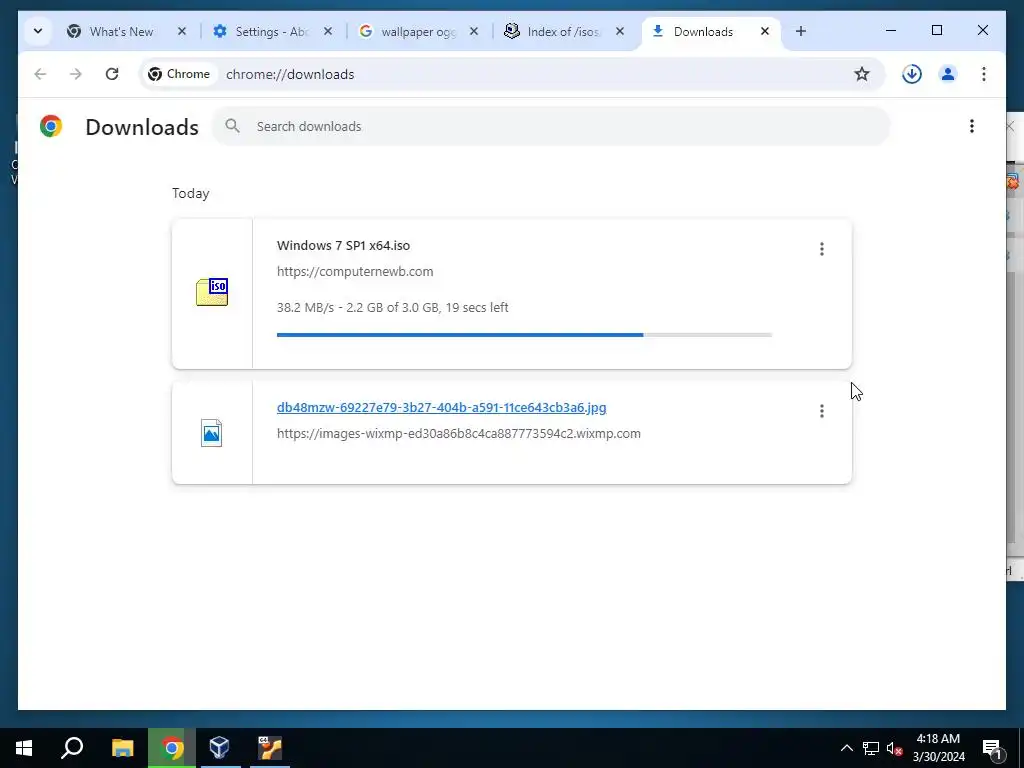Click the Chrome logo beside Downloads heading
Screen dimensions: 1024x768
(x=51, y=126)
